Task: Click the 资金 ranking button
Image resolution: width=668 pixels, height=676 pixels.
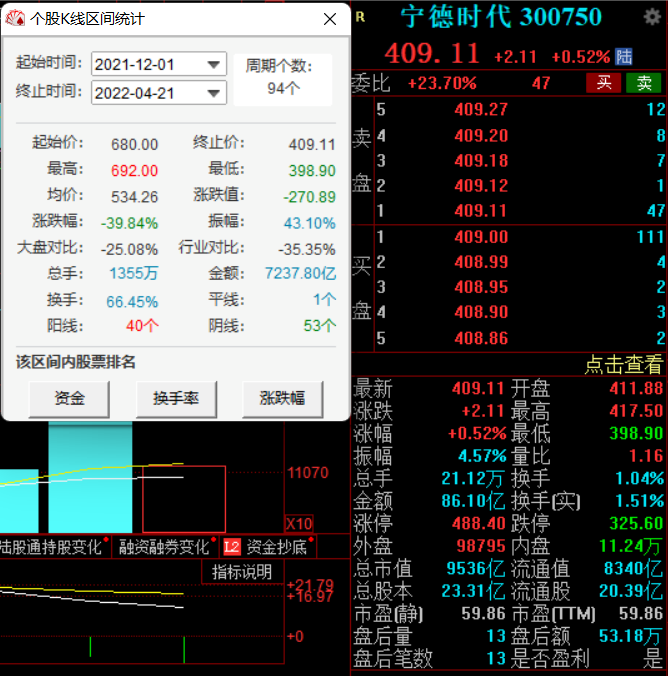Action: [x=69, y=398]
